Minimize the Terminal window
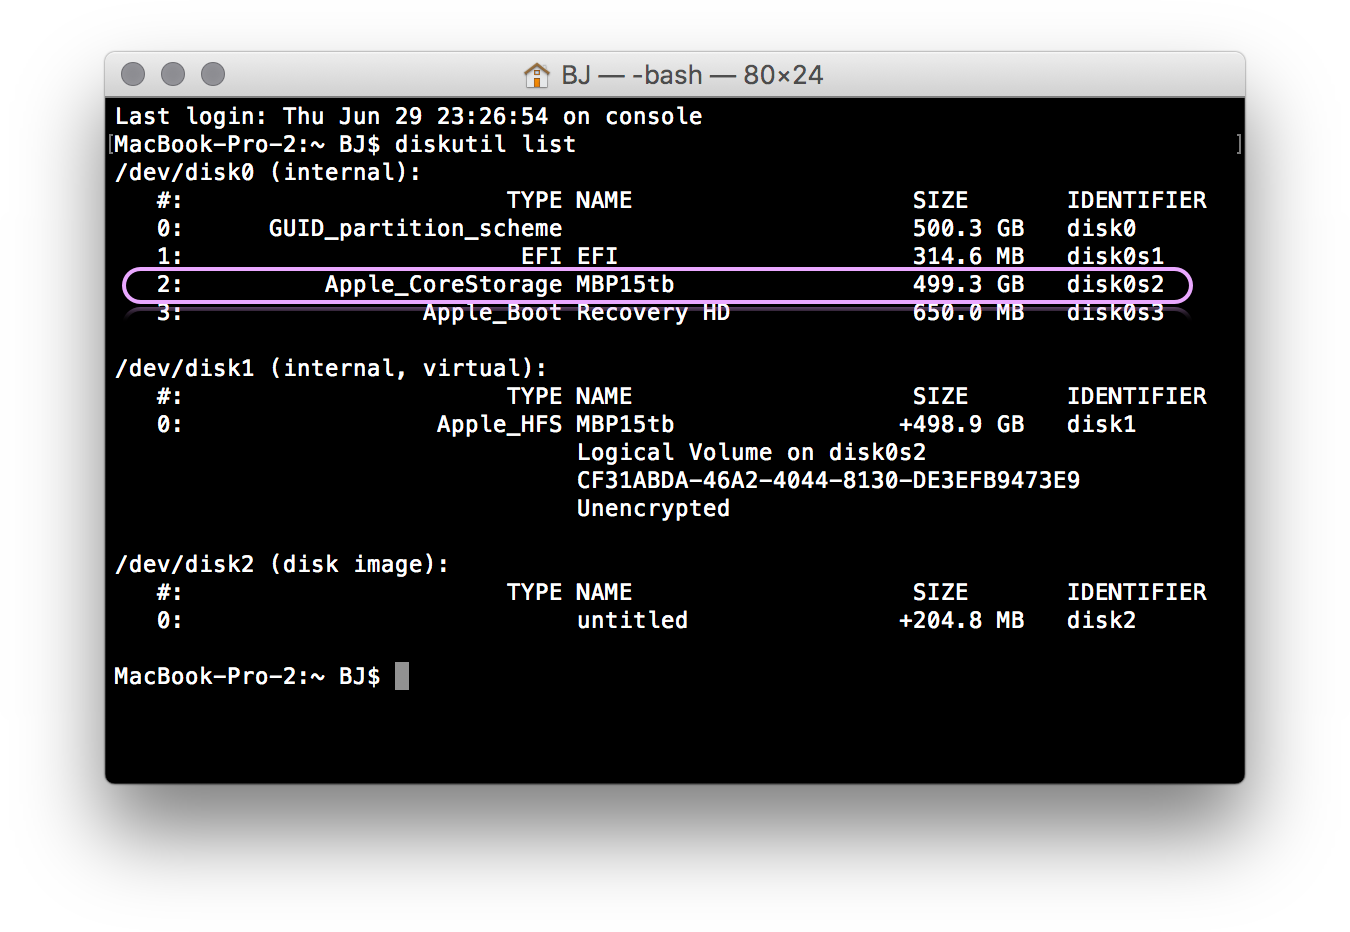This screenshot has height=932, width=1350. tap(173, 74)
